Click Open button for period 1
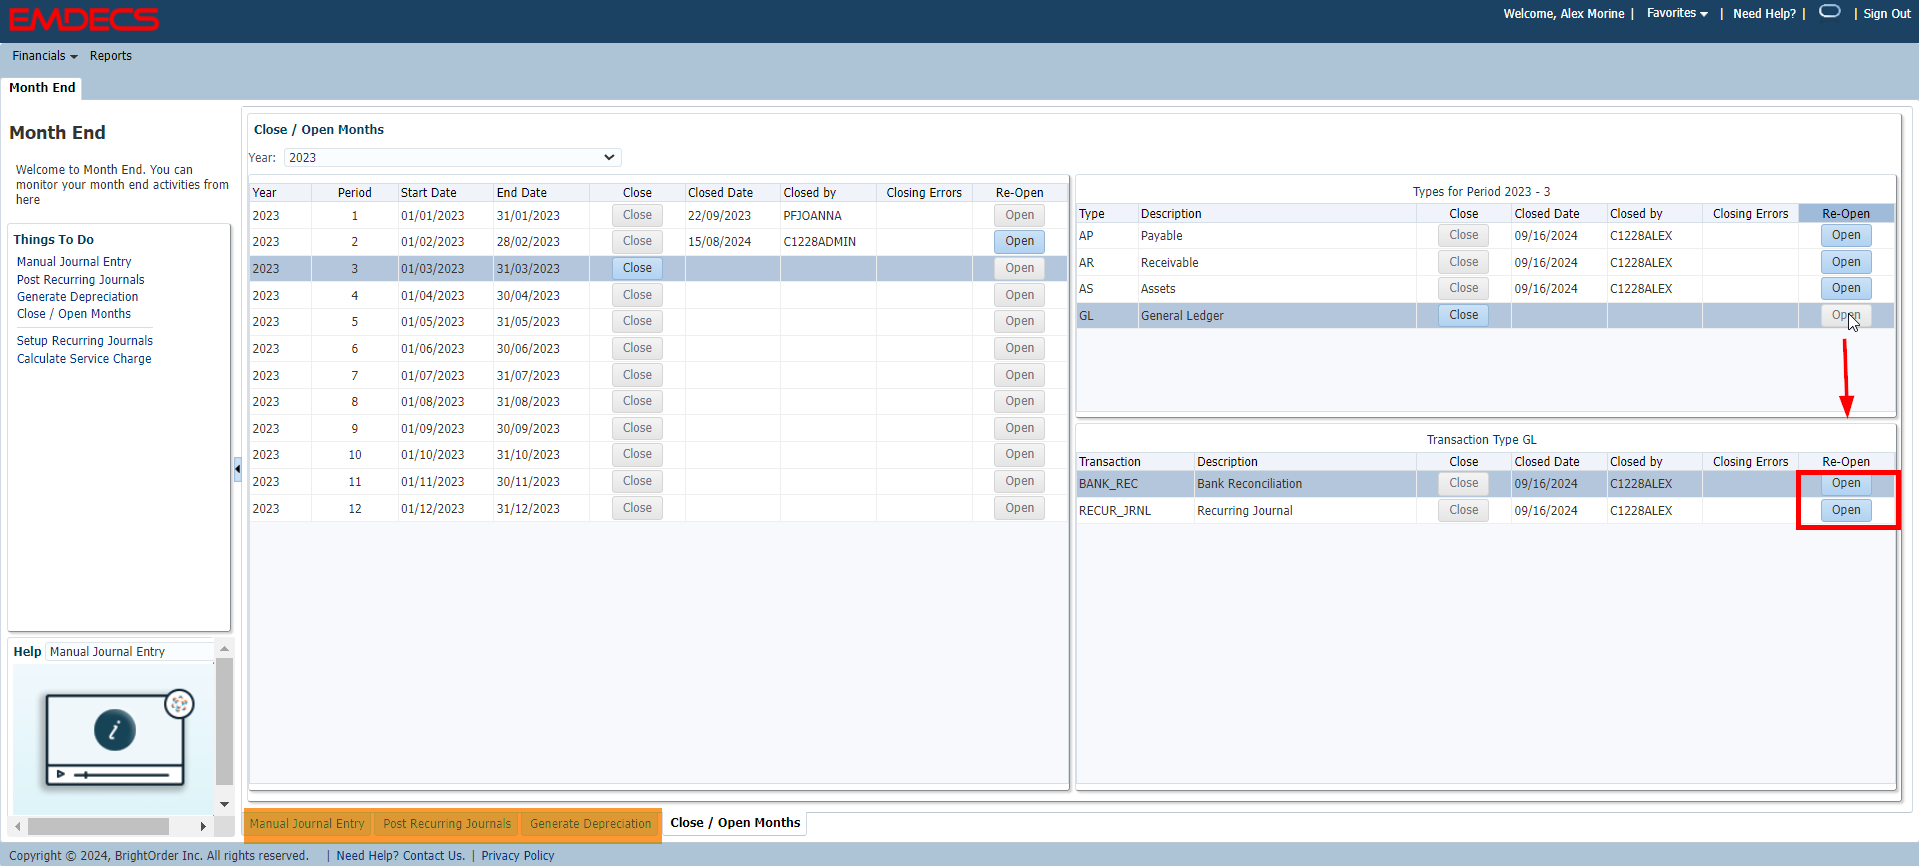 point(1020,215)
